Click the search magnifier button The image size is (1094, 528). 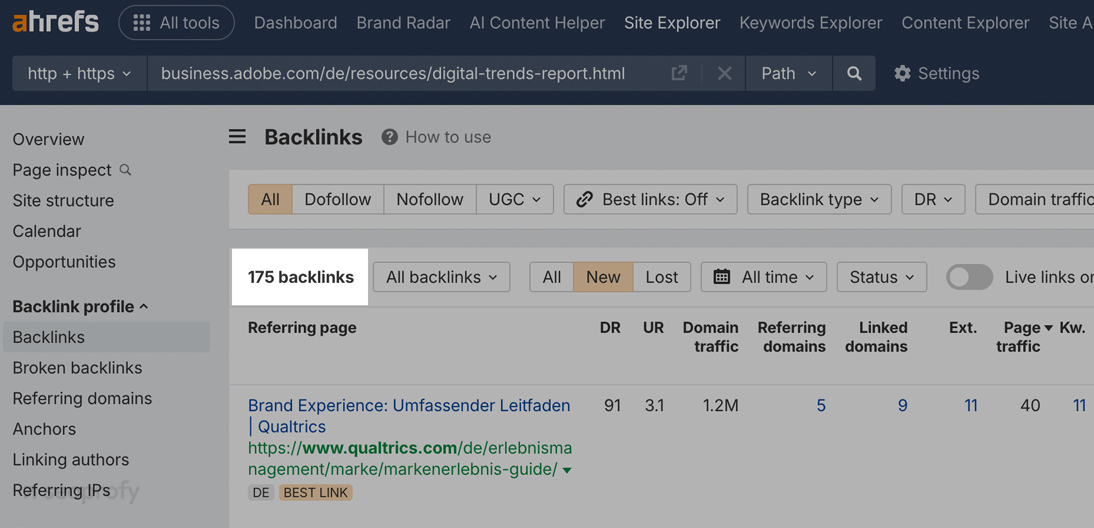coord(854,73)
